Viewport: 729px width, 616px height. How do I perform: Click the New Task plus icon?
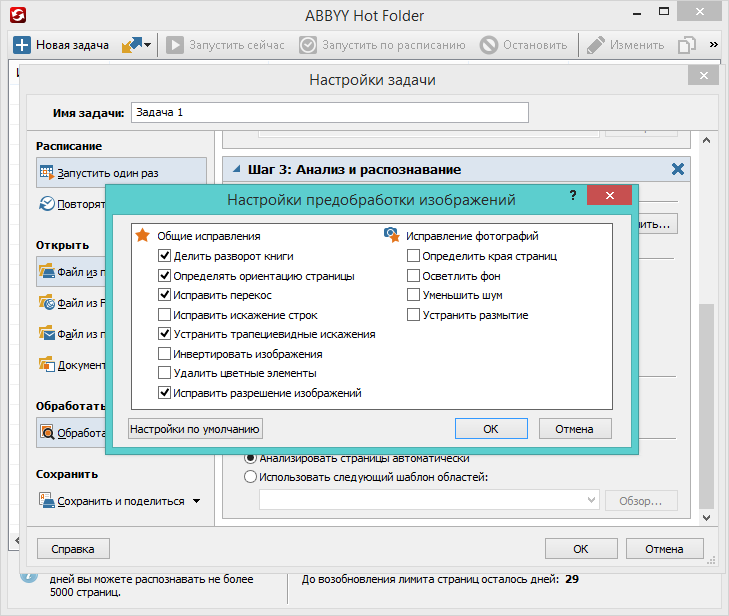click(x=21, y=45)
